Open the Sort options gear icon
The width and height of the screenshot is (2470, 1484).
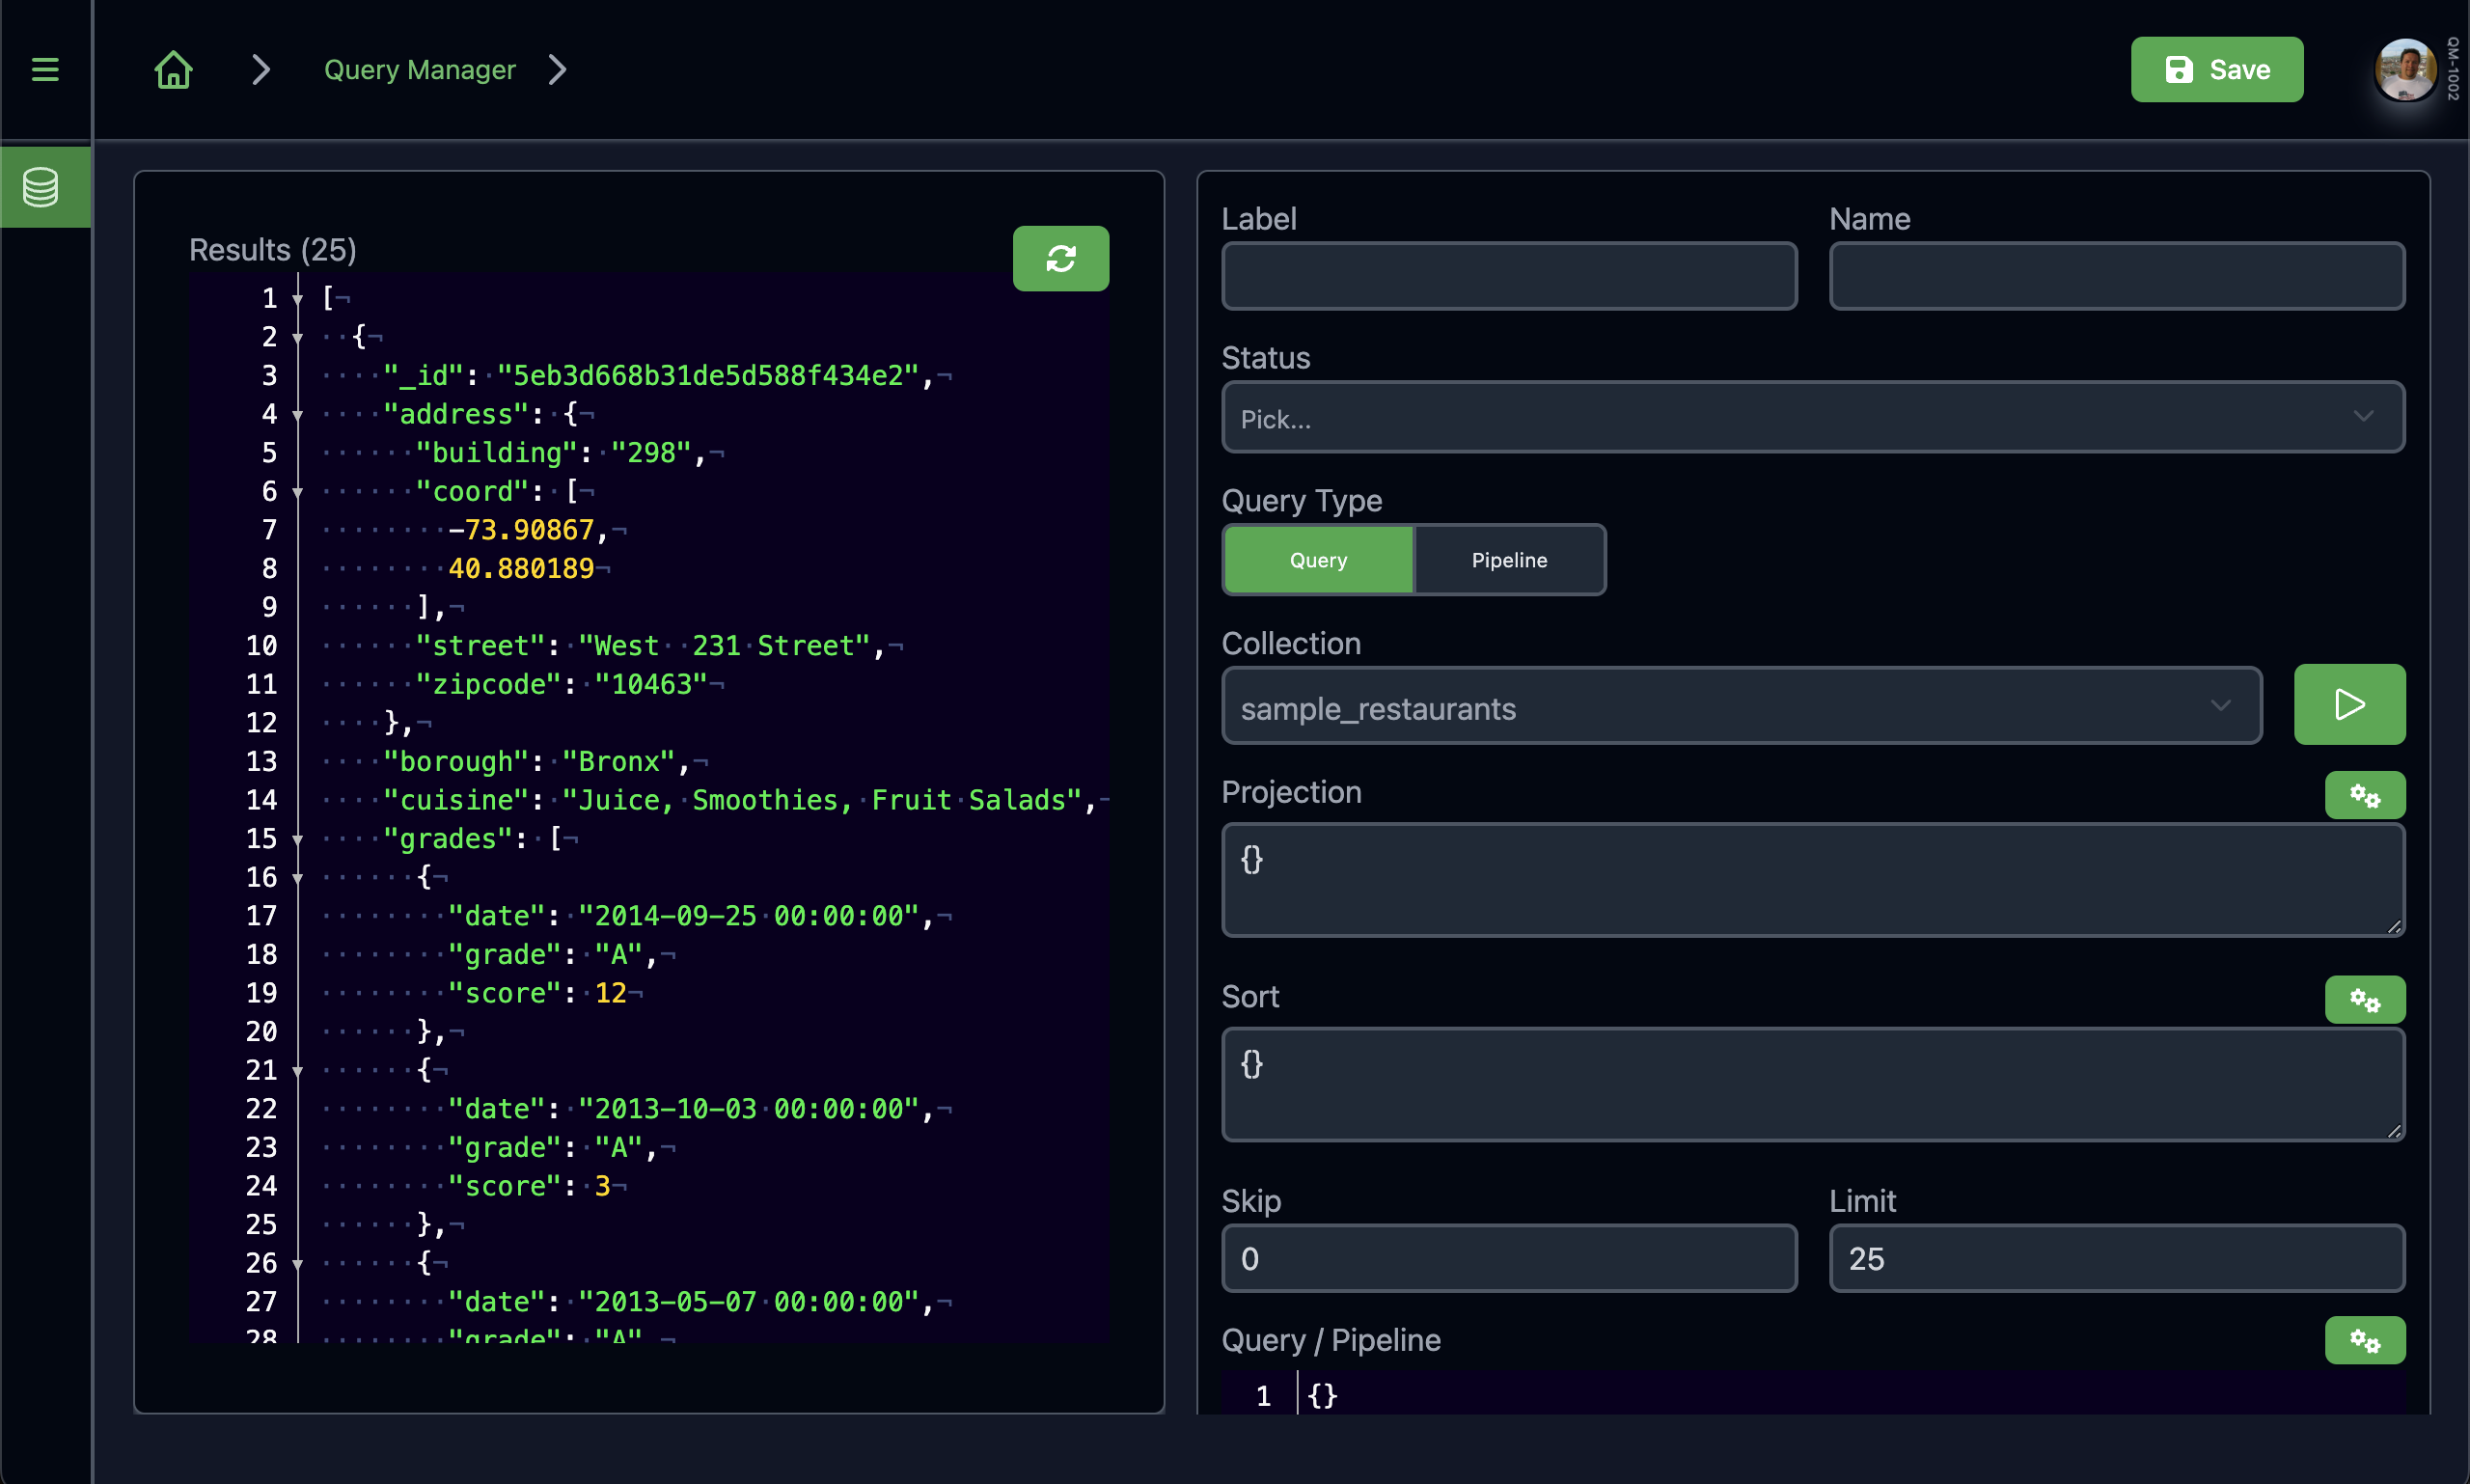(2364, 999)
